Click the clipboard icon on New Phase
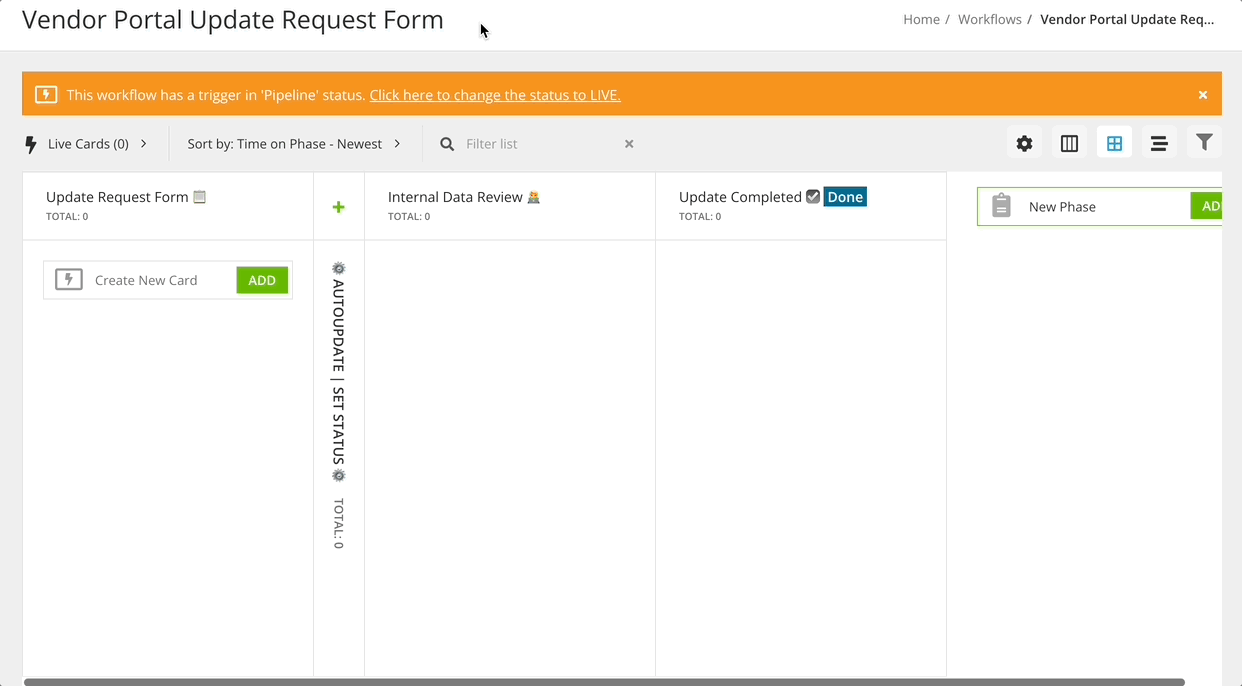 pyautogui.click(x=1001, y=206)
